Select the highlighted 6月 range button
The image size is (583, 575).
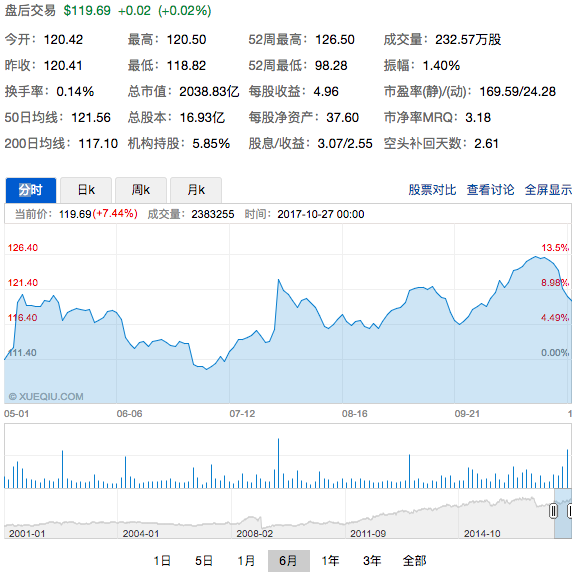[x=289, y=560]
